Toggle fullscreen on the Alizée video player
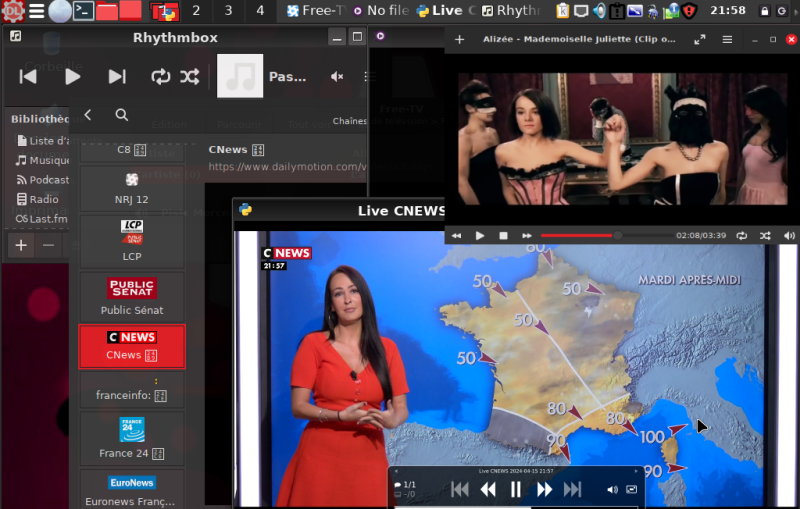The width and height of the screenshot is (800, 509). (x=699, y=40)
